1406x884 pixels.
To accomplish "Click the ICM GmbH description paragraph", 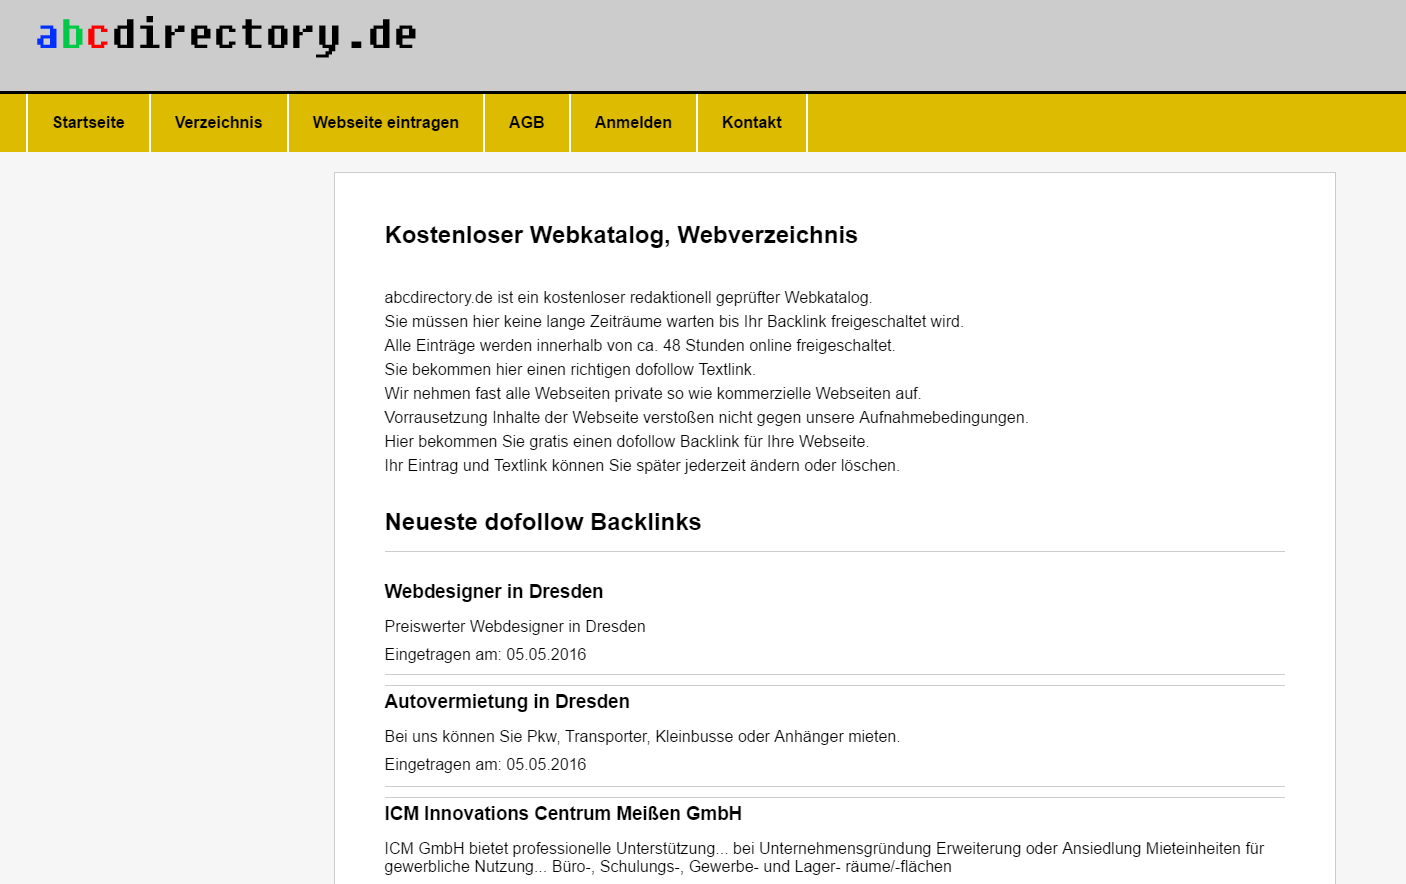I will [825, 857].
